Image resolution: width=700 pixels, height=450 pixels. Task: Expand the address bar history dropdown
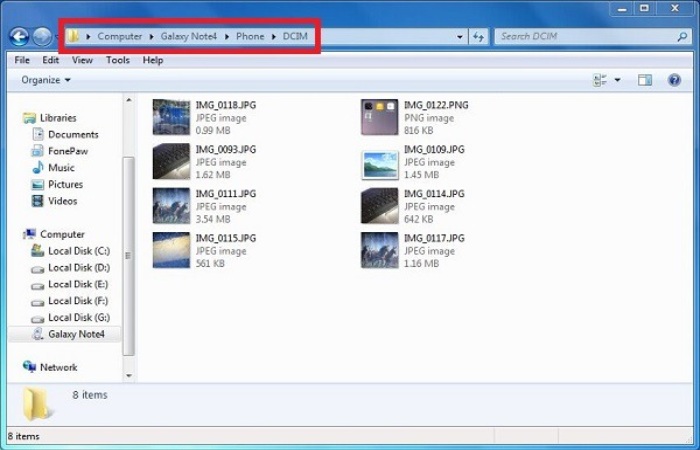(460, 37)
